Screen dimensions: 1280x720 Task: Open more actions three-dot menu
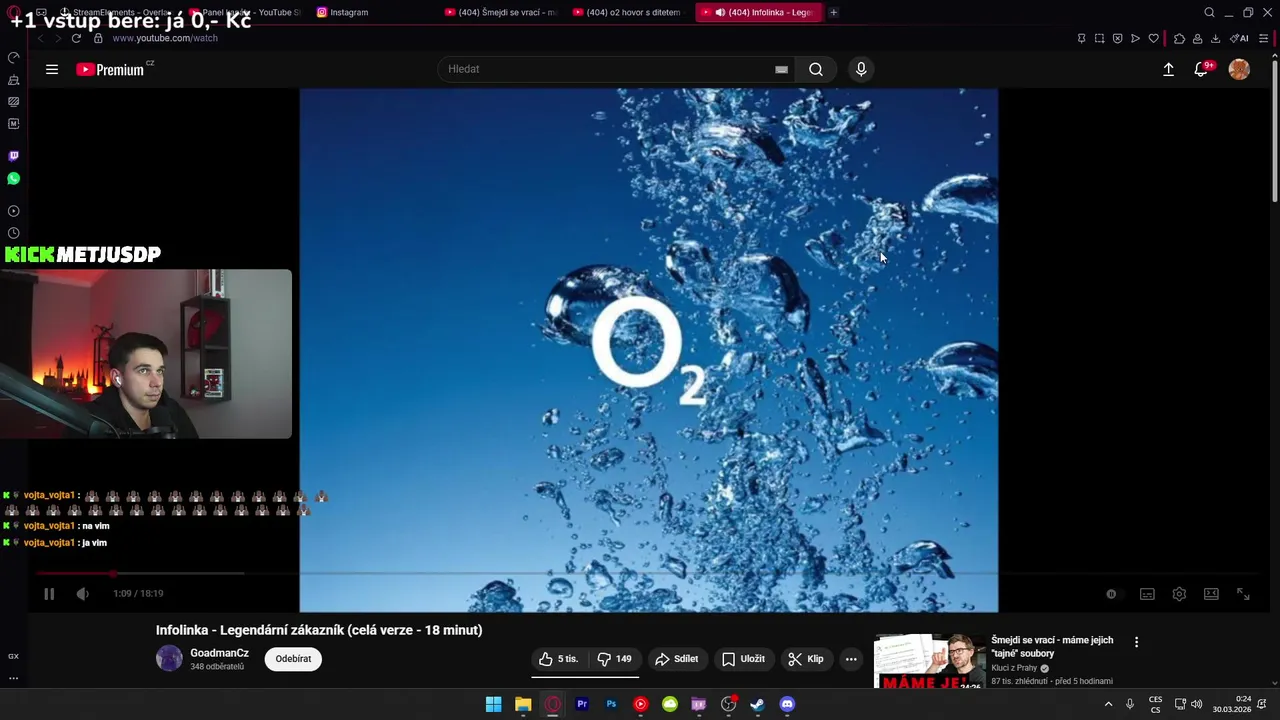tap(851, 659)
